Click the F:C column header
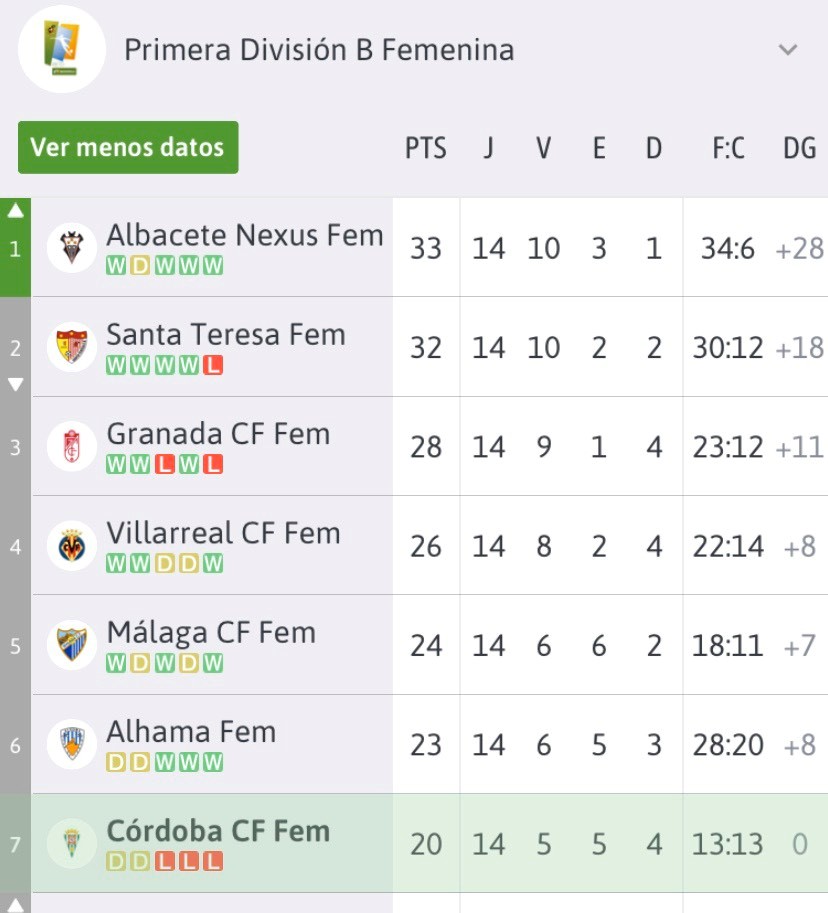The image size is (828, 913). pyautogui.click(x=728, y=148)
